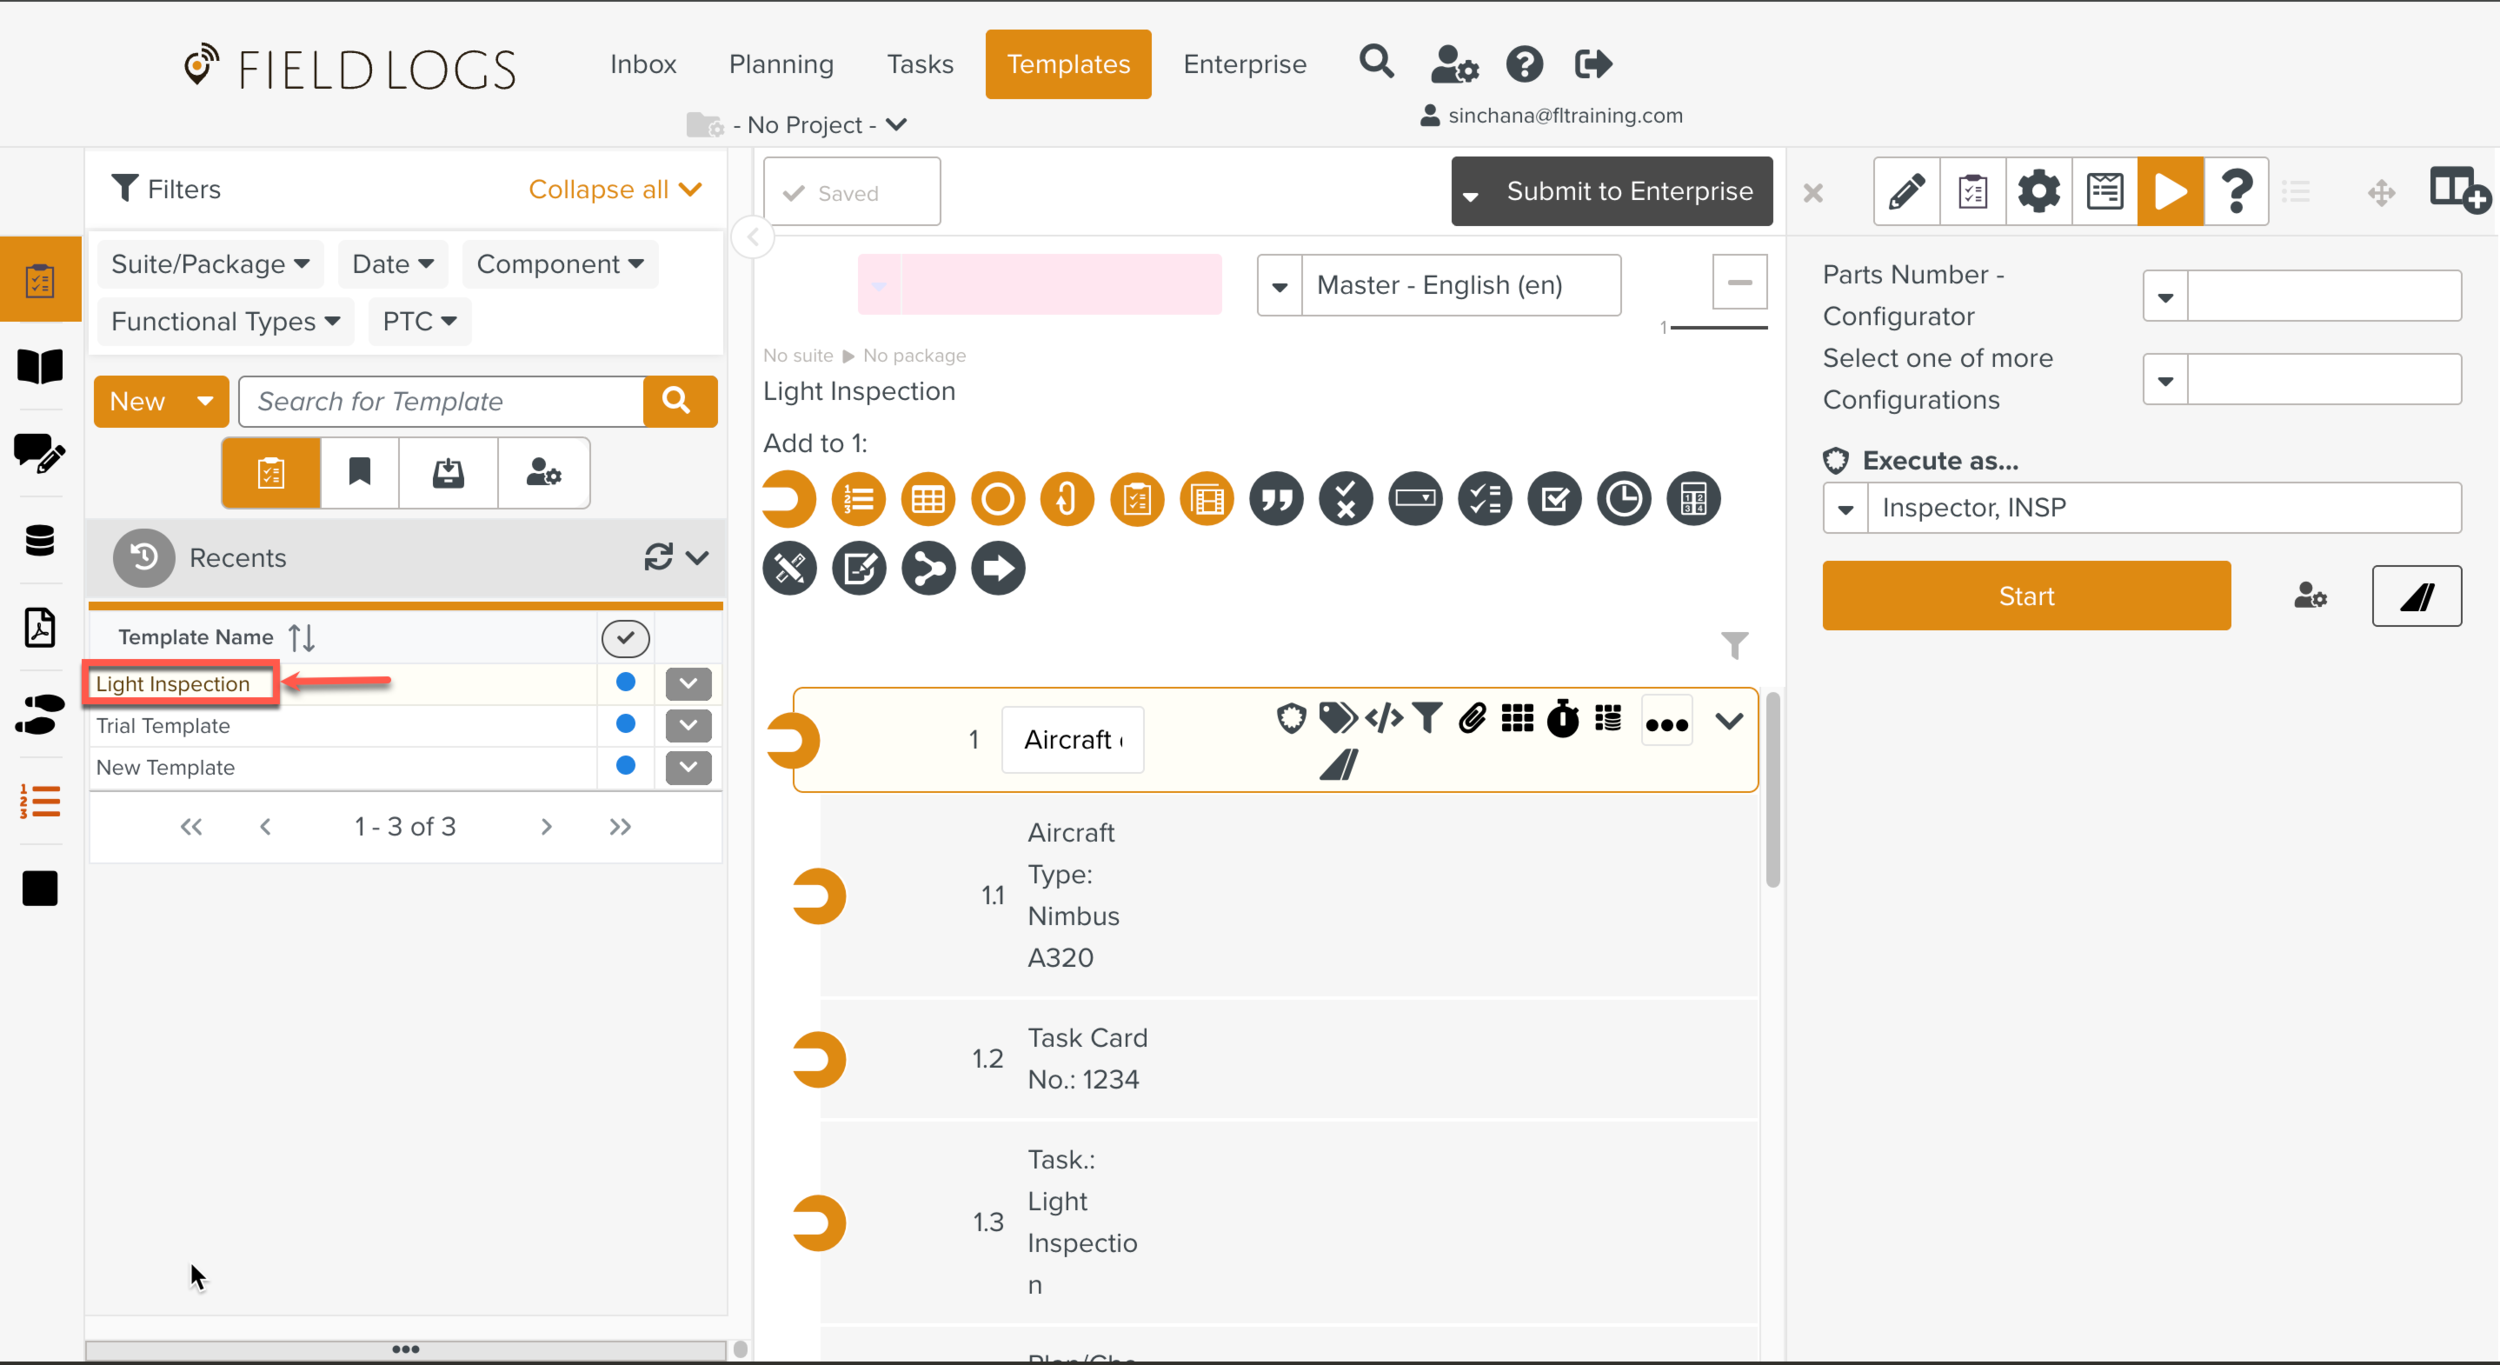The height and width of the screenshot is (1365, 2500).
Task: Select the clock/time element icon
Action: 1623,498
